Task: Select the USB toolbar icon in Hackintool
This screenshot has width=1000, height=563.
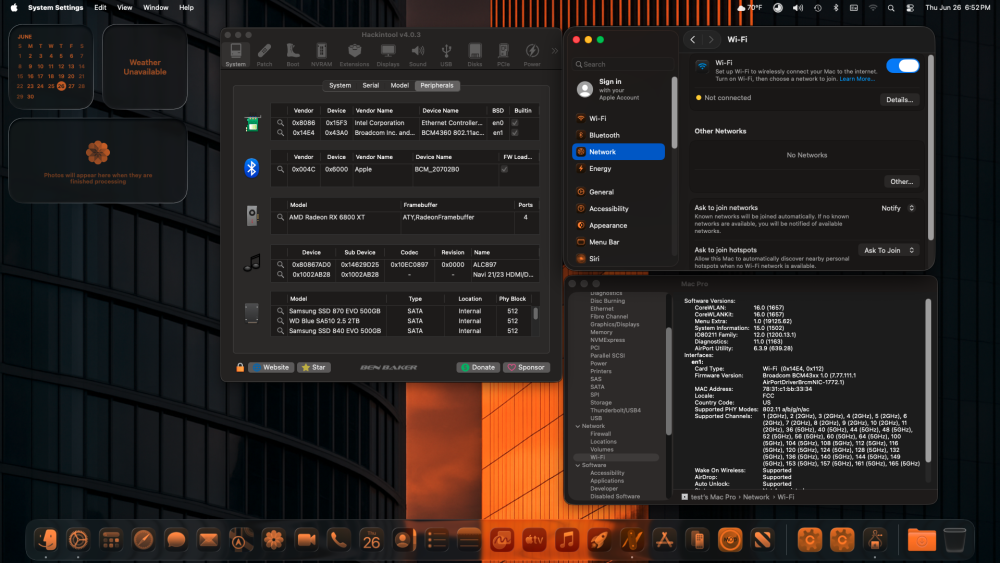Action: [x=446, y=55]
